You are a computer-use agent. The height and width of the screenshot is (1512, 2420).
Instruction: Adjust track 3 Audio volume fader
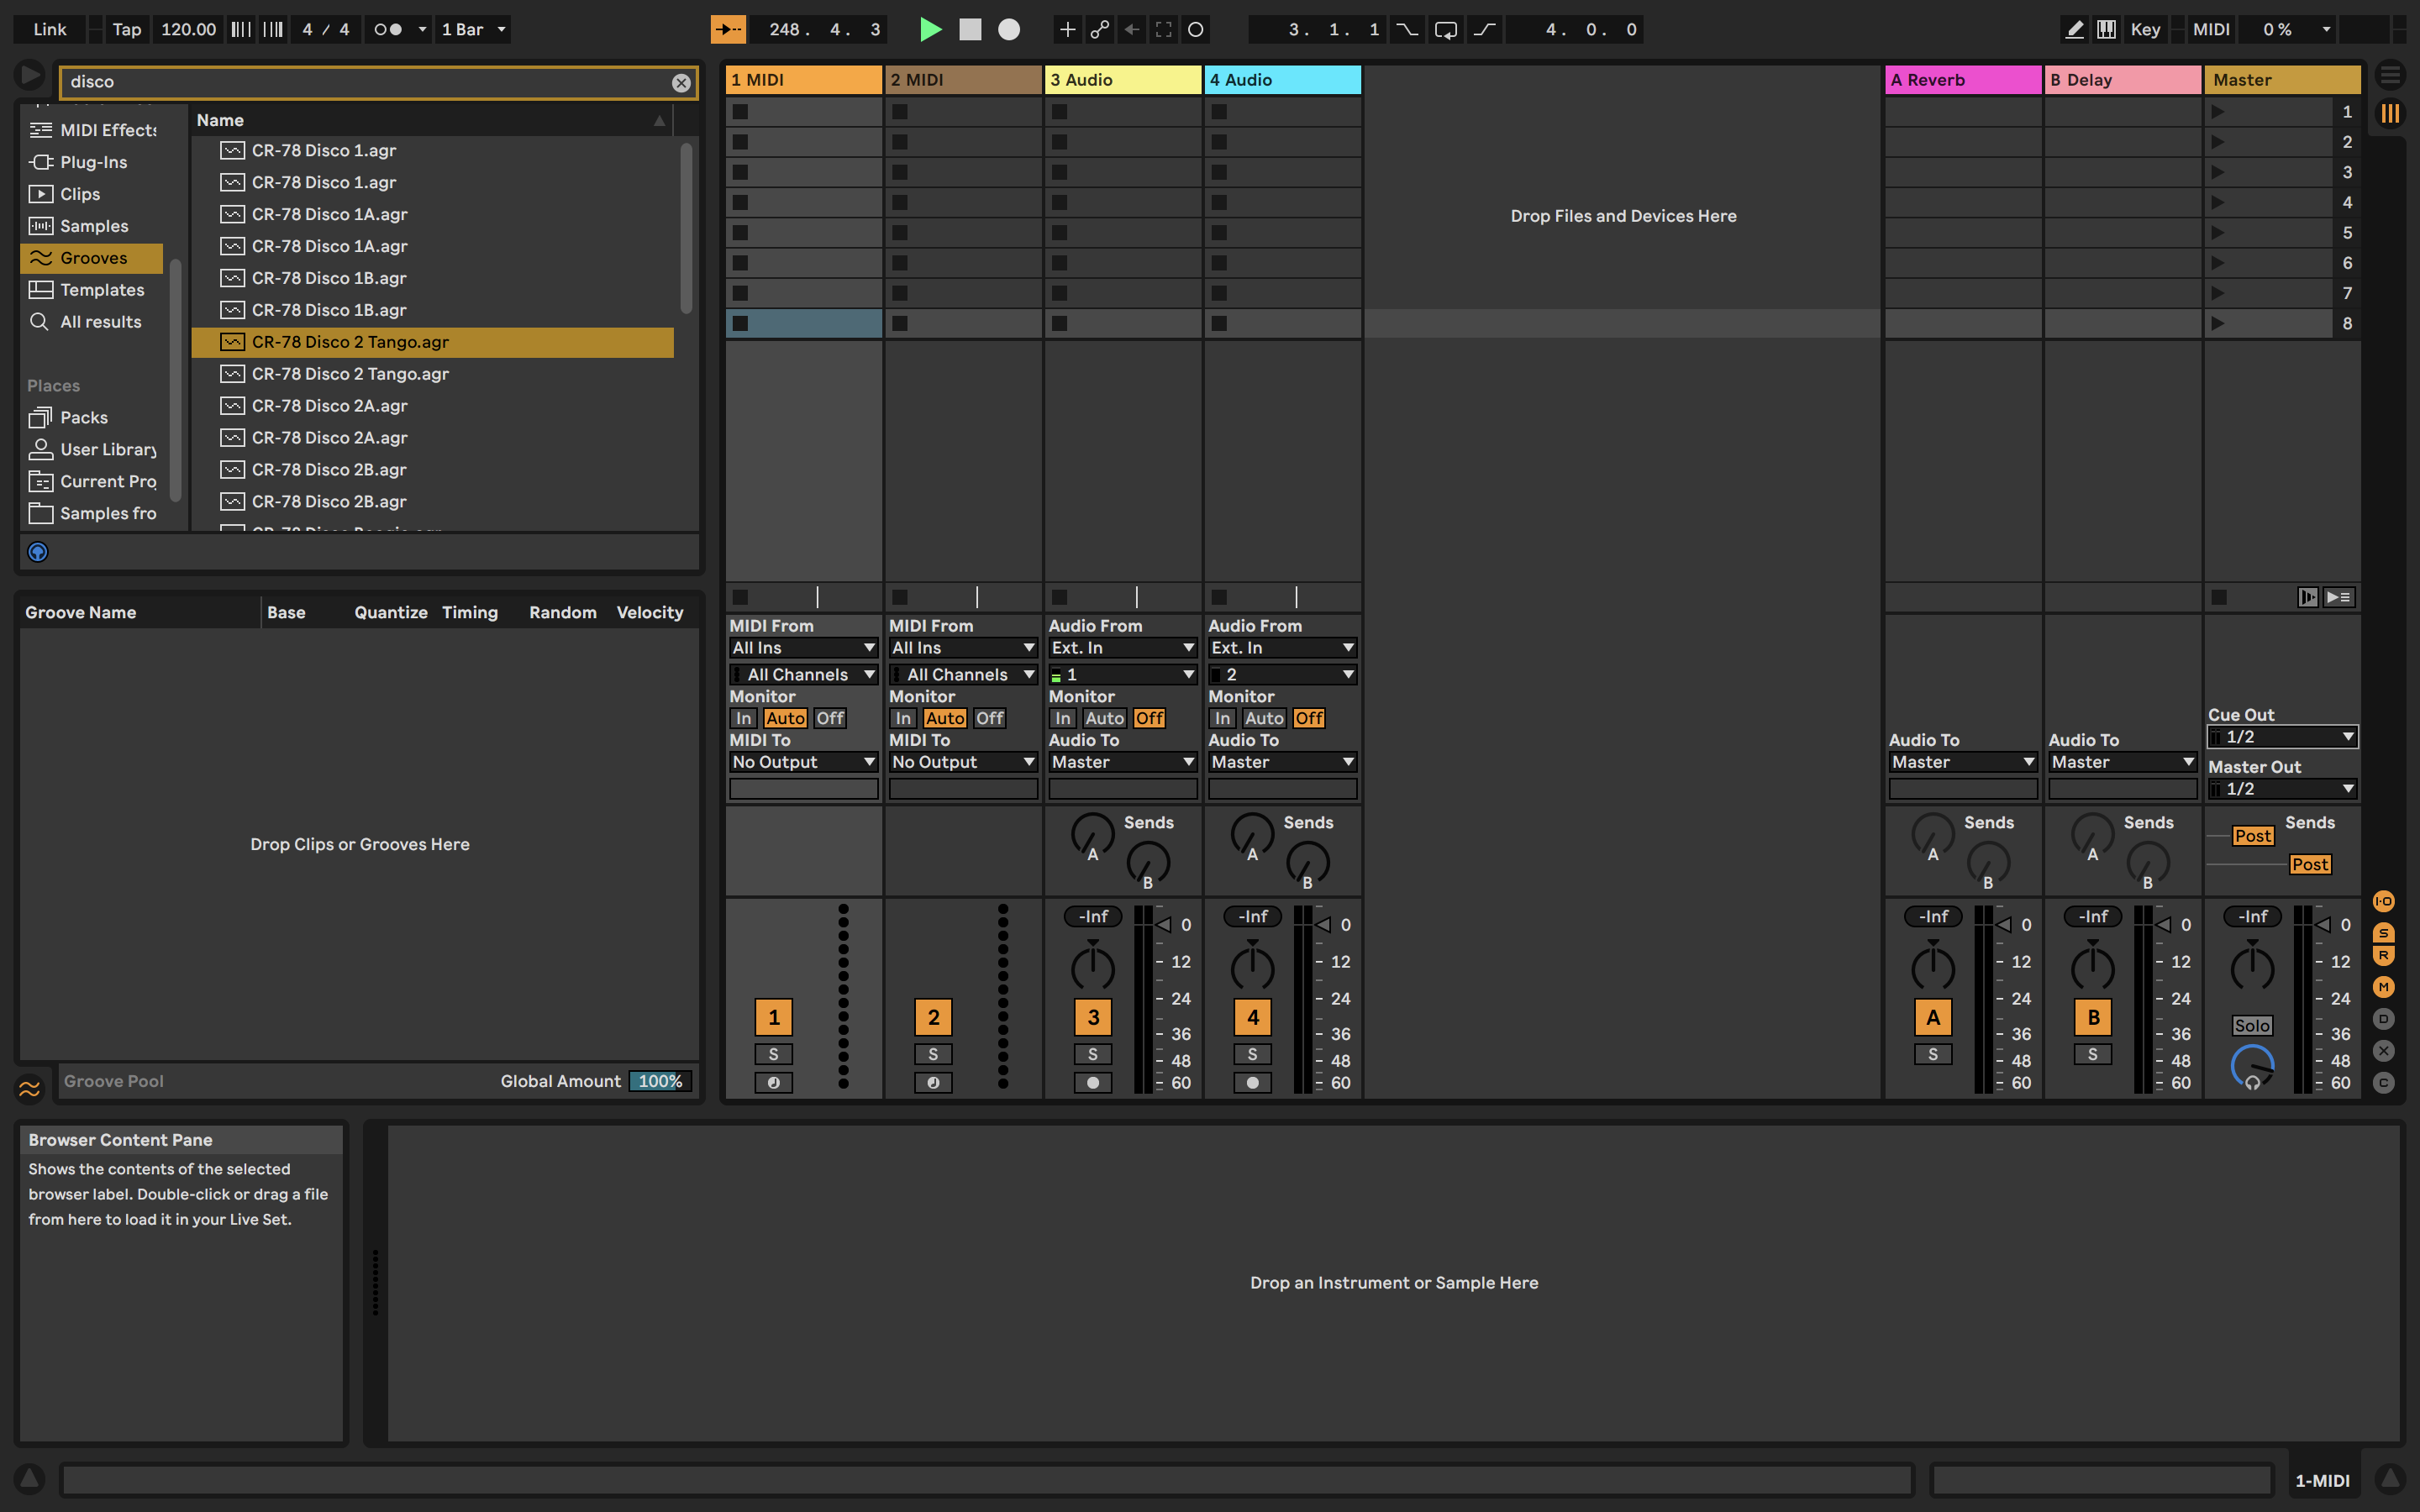(1163, 925)
